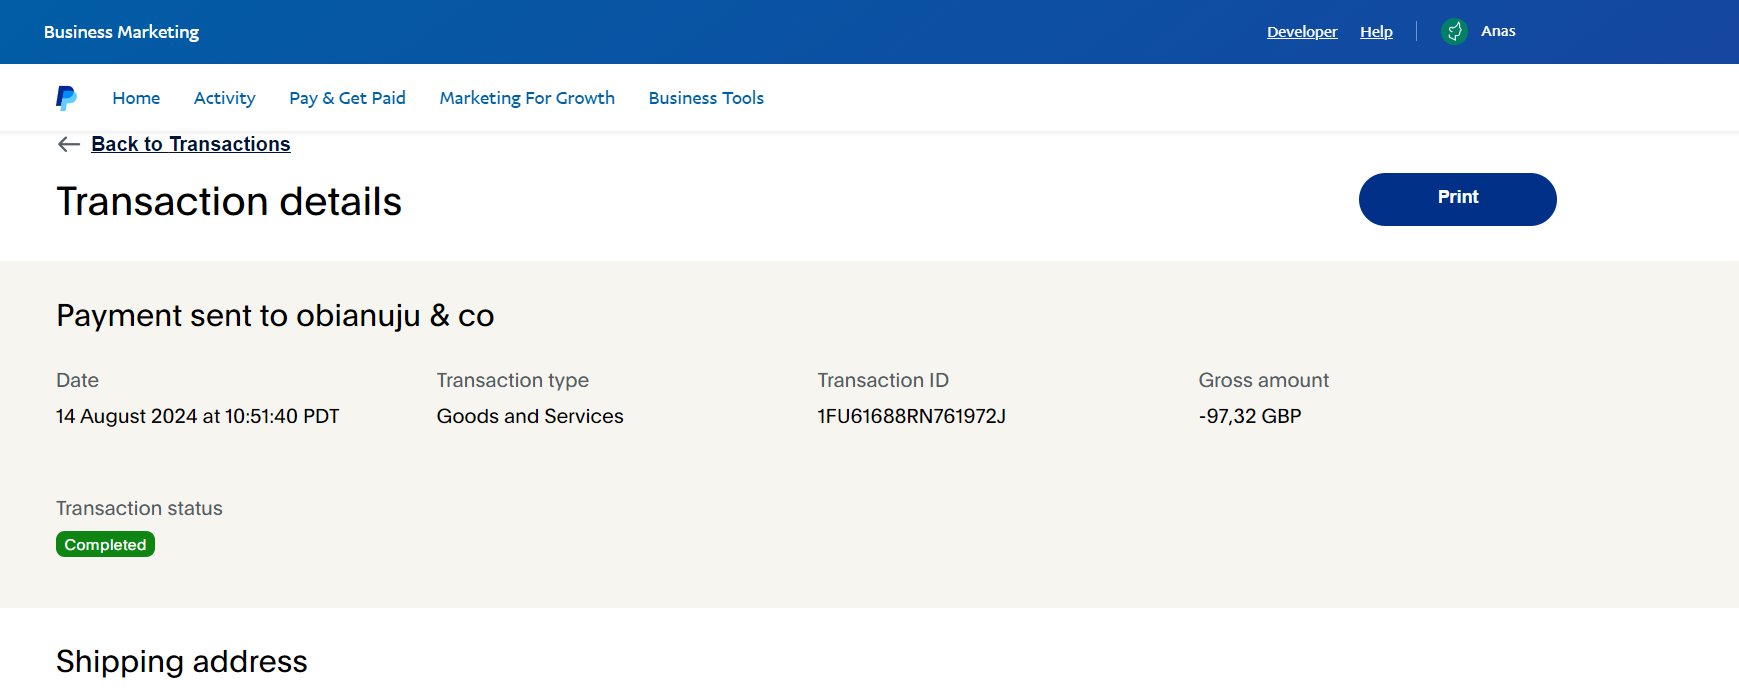1739x694 pixels.
Task: Open Business Tools menu
Action: click(x=706, y=98)
